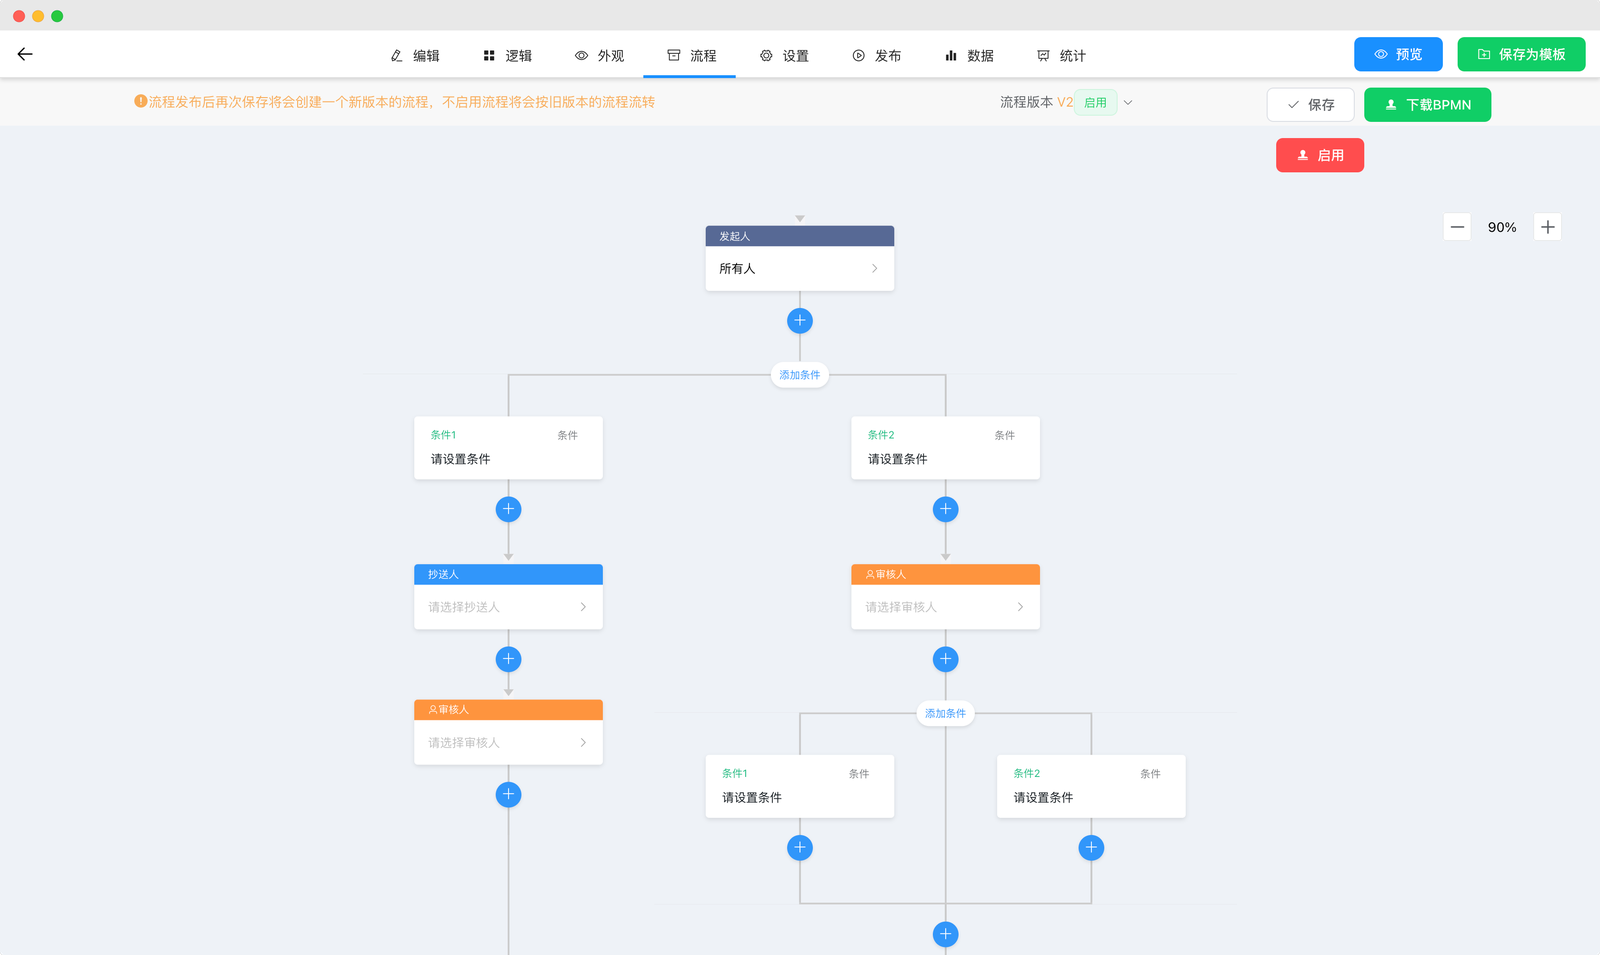Switch to the 数据 tab
Viewport: 1600px width, 955px height.
pyautogui.click(x=969, y=56)
